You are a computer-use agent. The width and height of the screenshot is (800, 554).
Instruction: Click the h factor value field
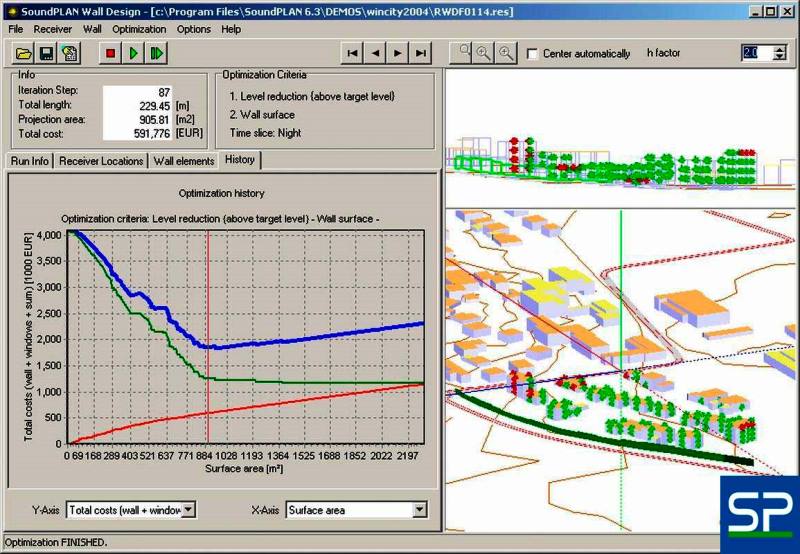pyautogui.click(x=757, y=53)
